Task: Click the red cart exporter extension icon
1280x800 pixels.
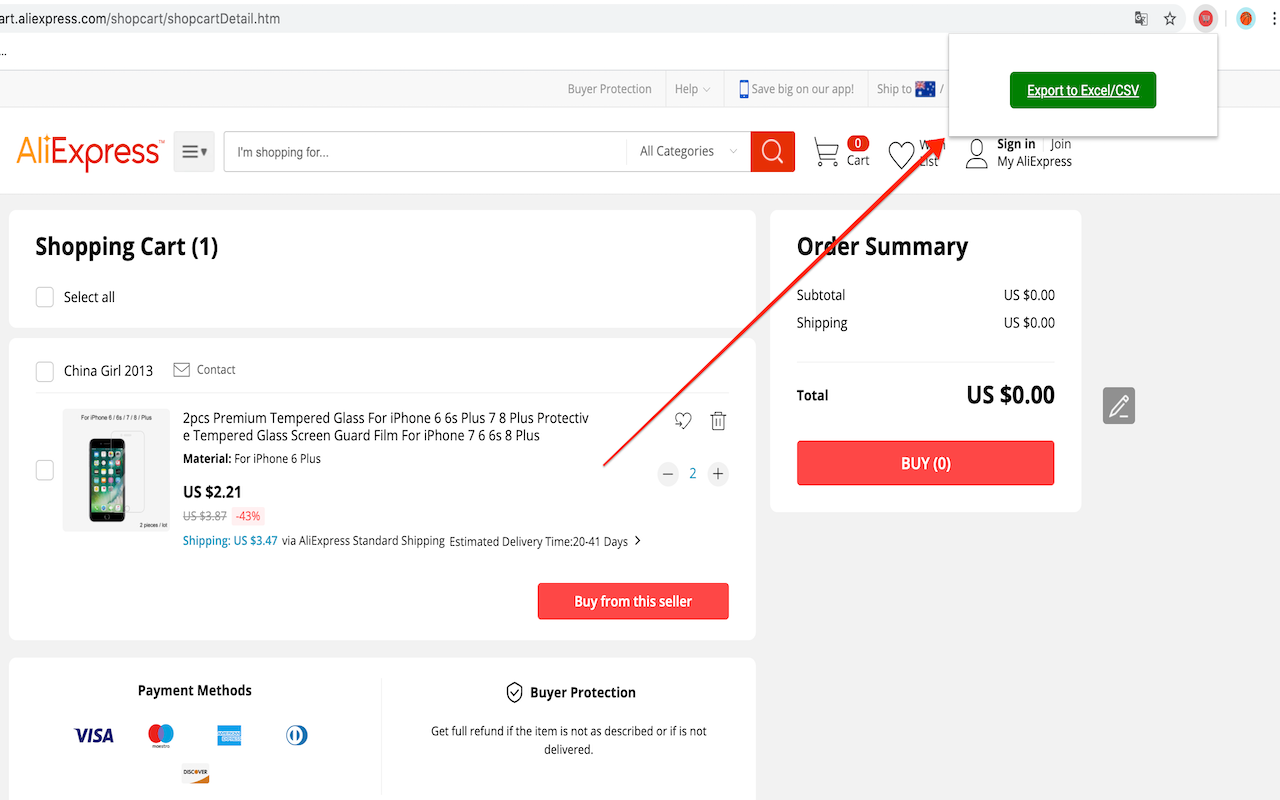Action: click(x=1206, y=18)
